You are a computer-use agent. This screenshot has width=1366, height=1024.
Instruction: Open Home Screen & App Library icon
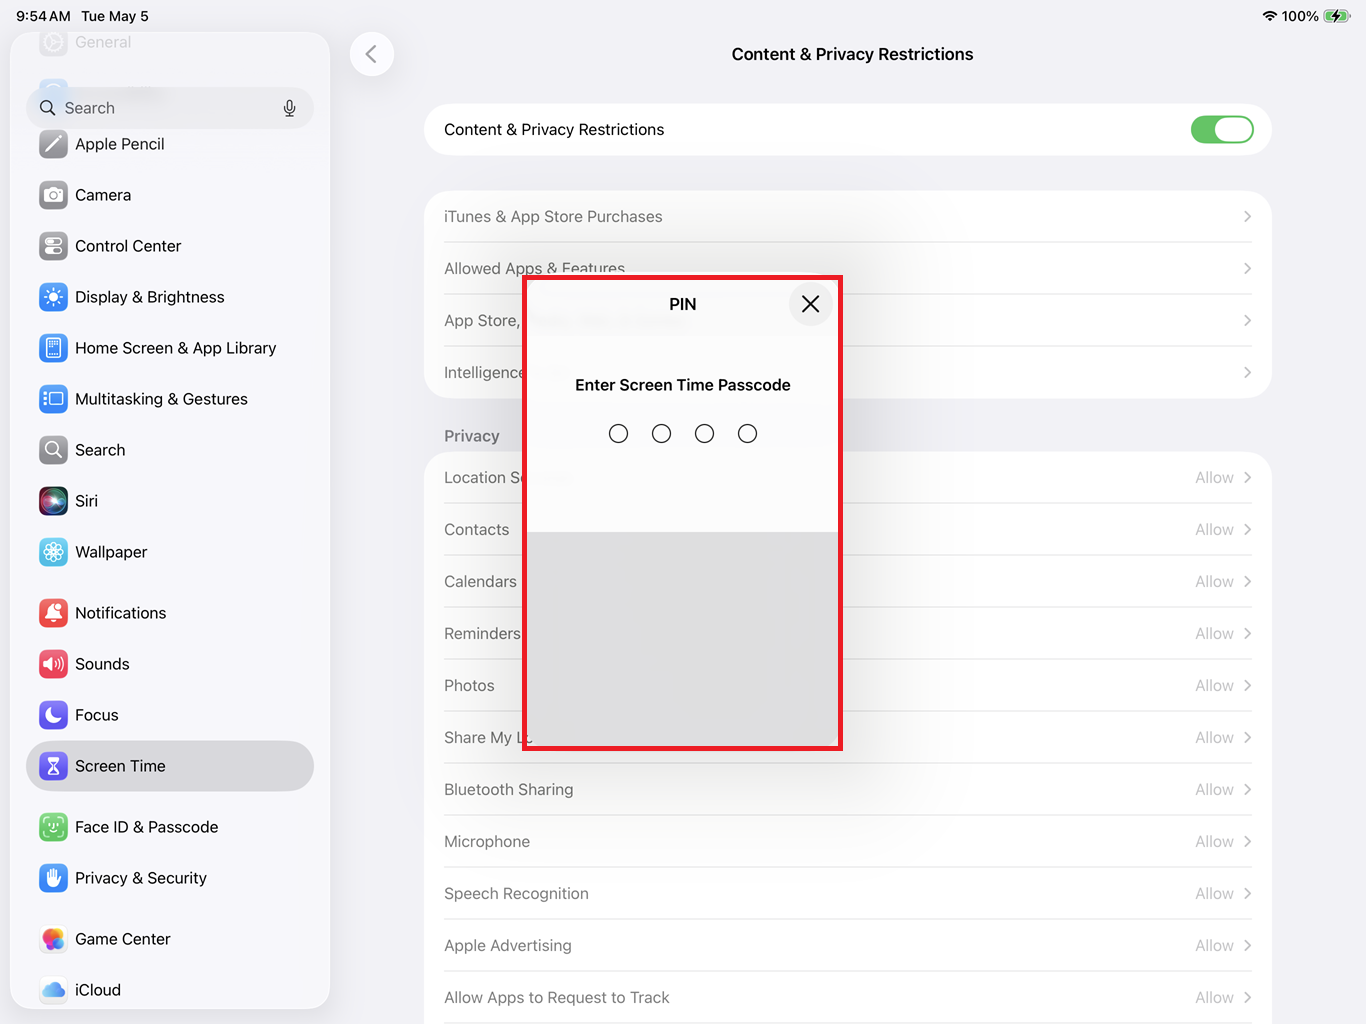tap(53, 348)
